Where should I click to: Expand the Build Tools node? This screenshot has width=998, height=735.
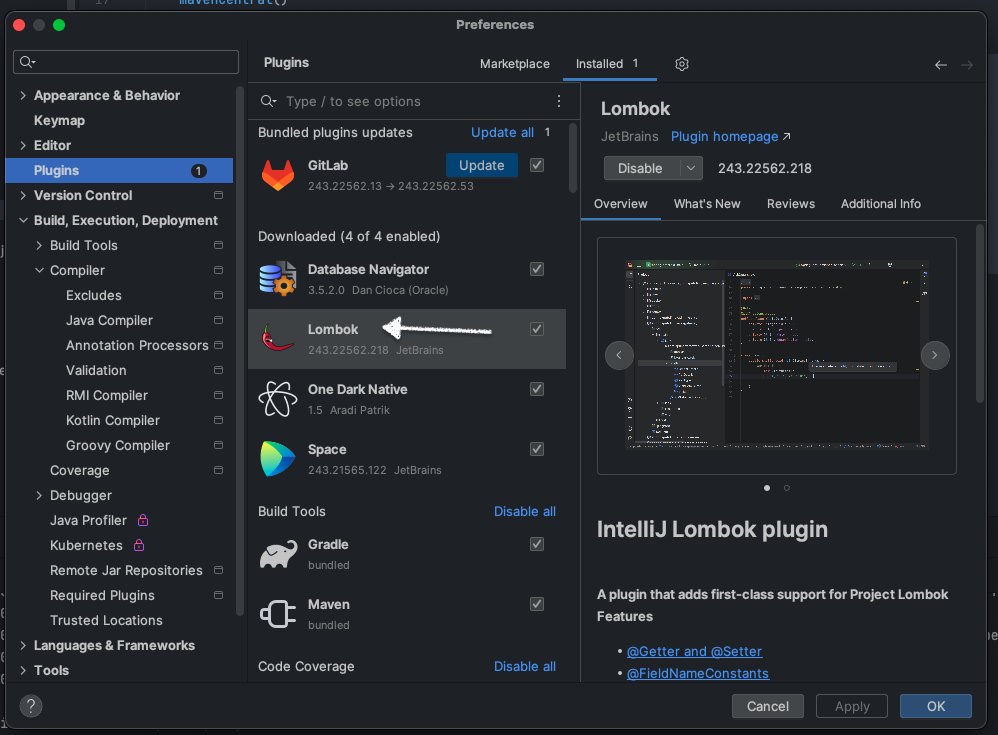pyautogui.click(x=39, y=245)
